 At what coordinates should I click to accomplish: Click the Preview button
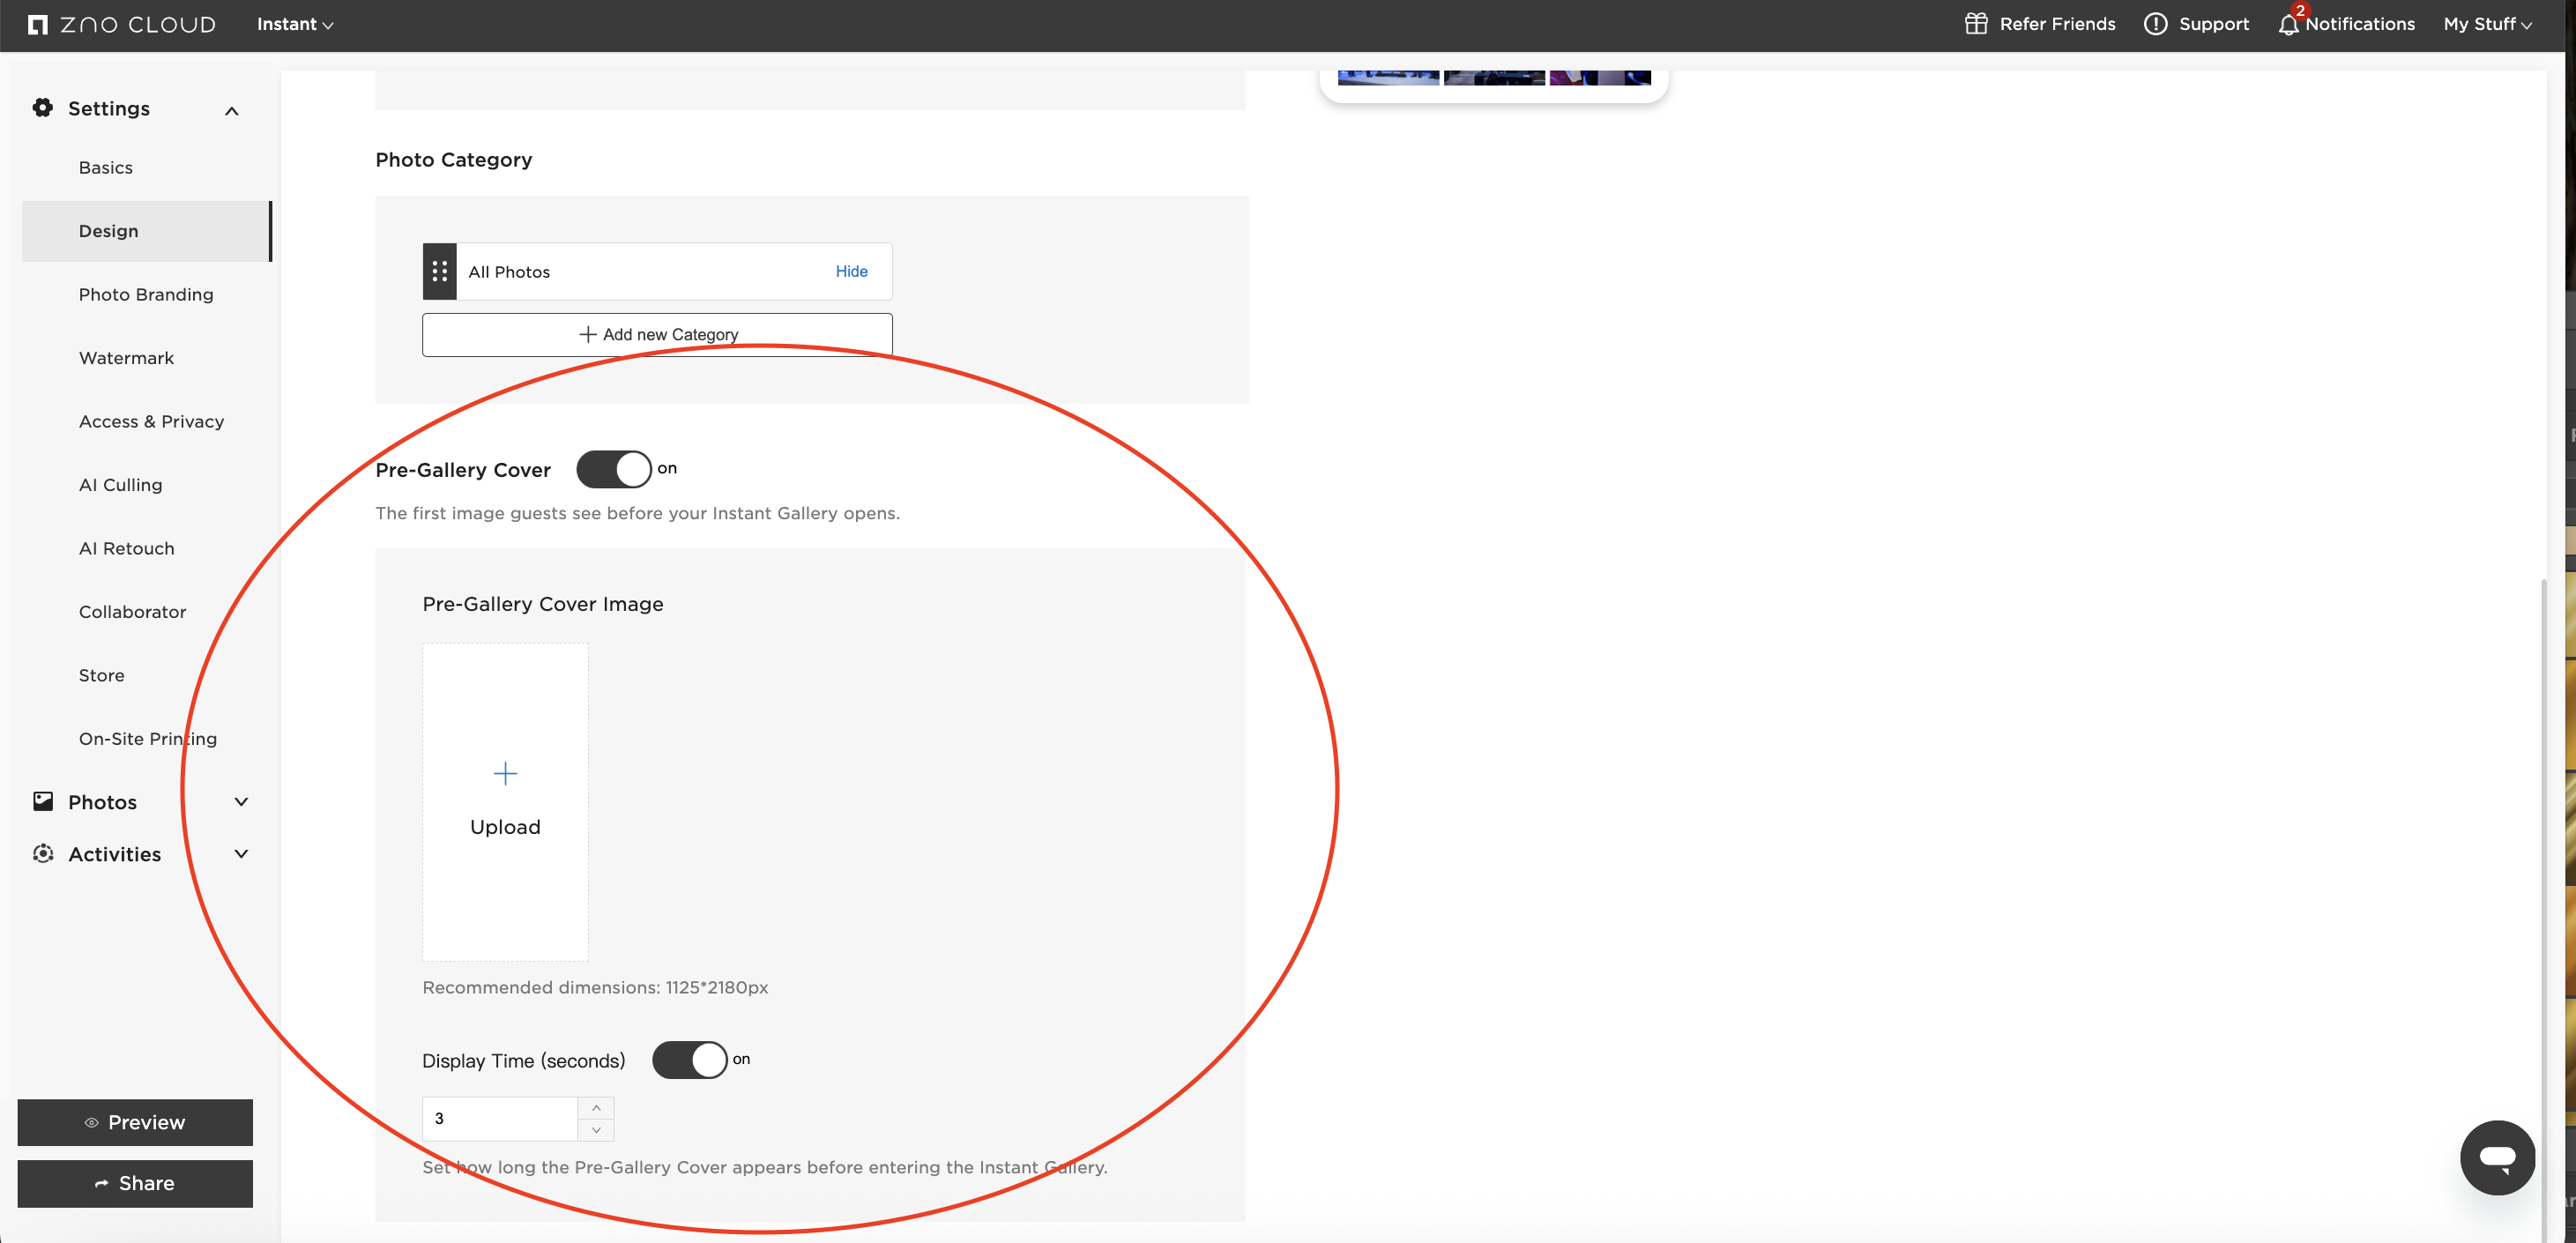135,1122
